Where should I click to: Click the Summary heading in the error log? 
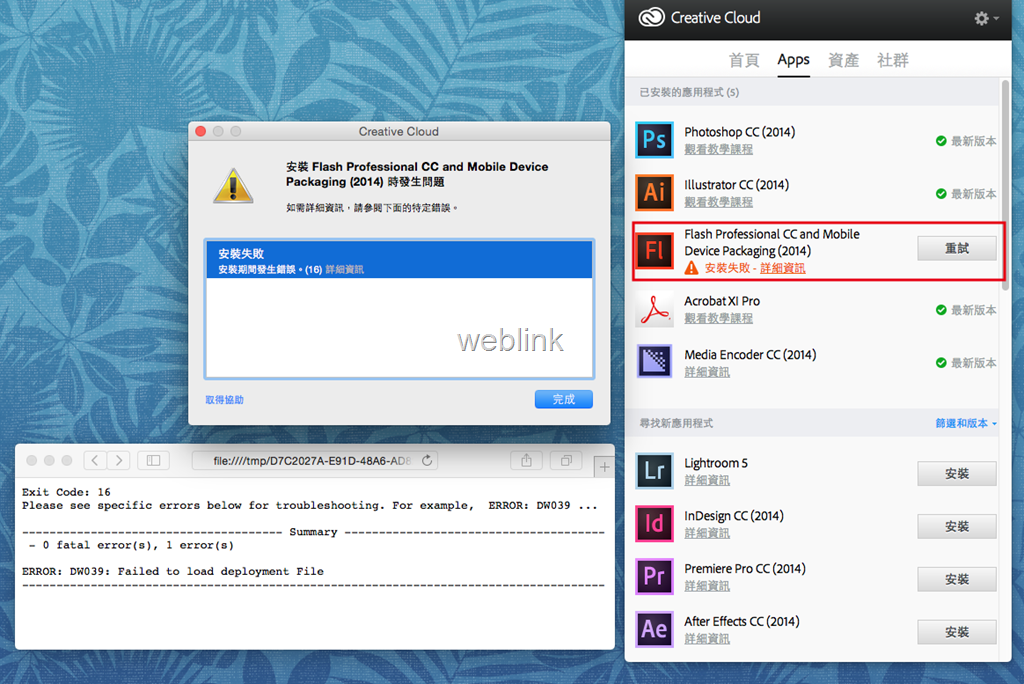point(313,532)
